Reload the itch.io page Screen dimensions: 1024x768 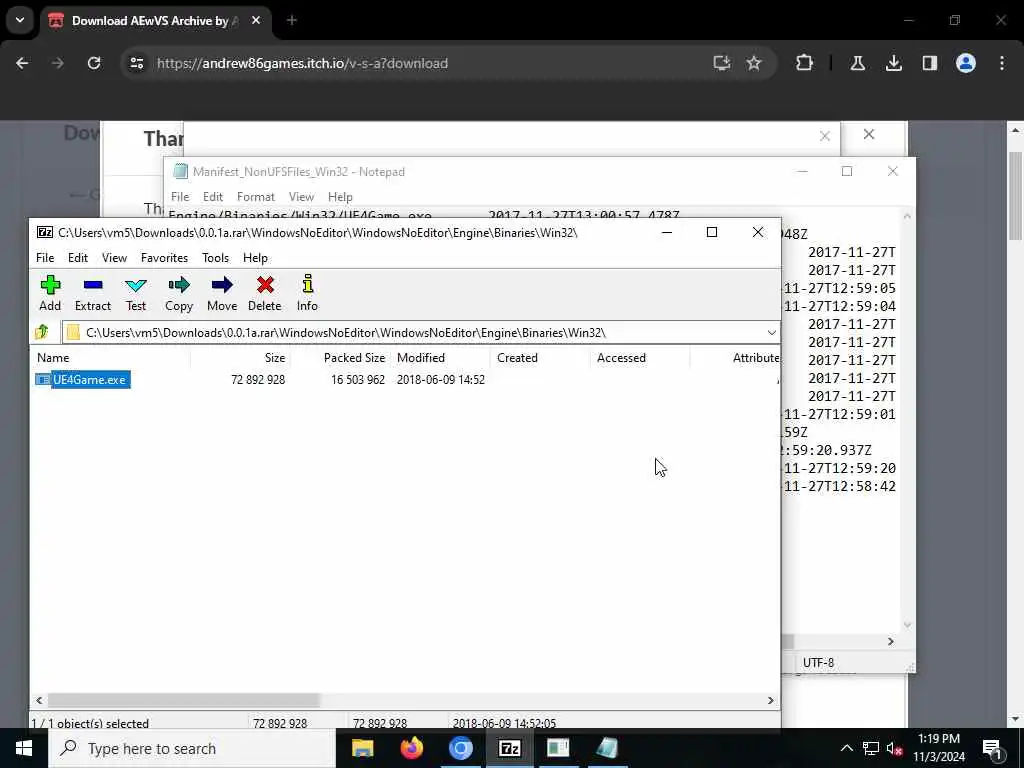click(x=94, y=63)
